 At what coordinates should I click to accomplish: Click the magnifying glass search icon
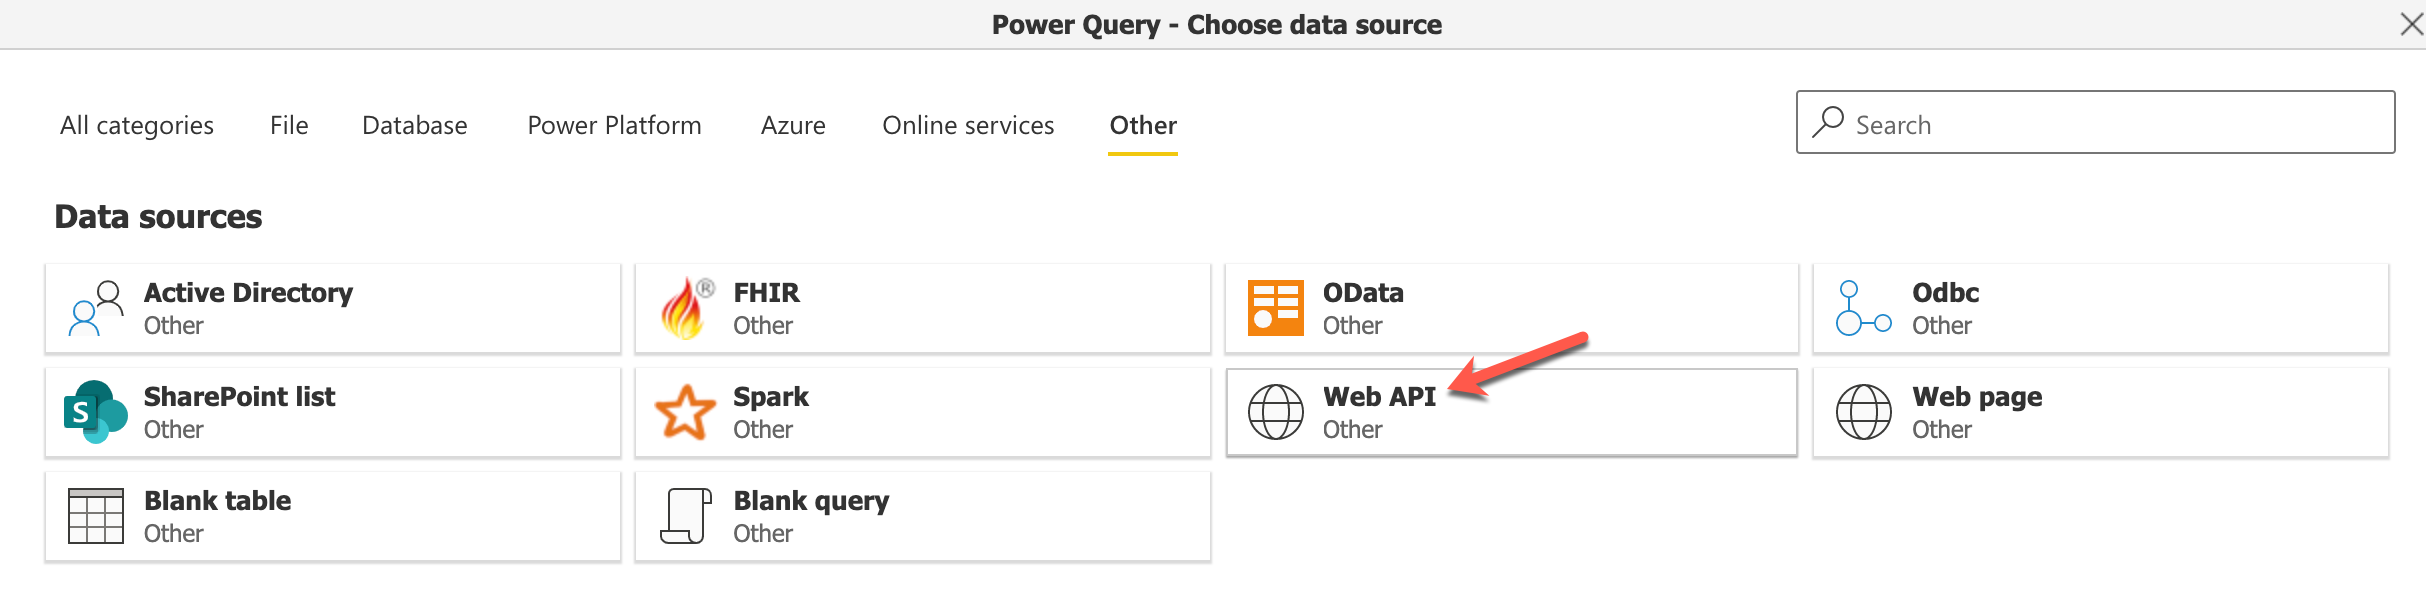click(1828, 122)
